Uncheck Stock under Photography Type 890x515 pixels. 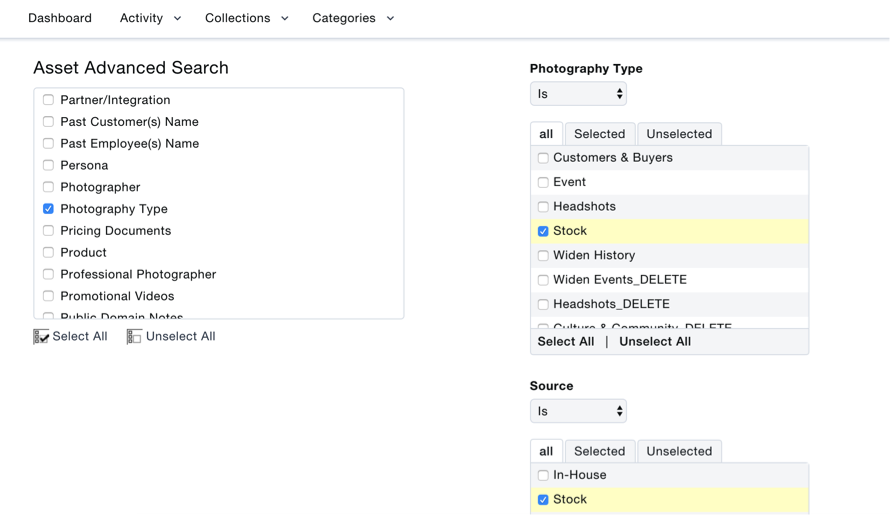click(543, 231)
